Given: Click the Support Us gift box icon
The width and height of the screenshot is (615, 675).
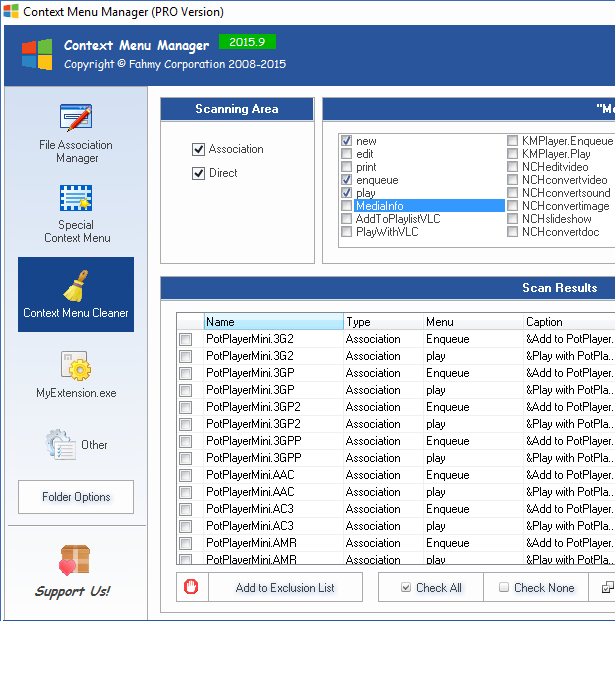Looking at the screenshot, I should 74,560.
